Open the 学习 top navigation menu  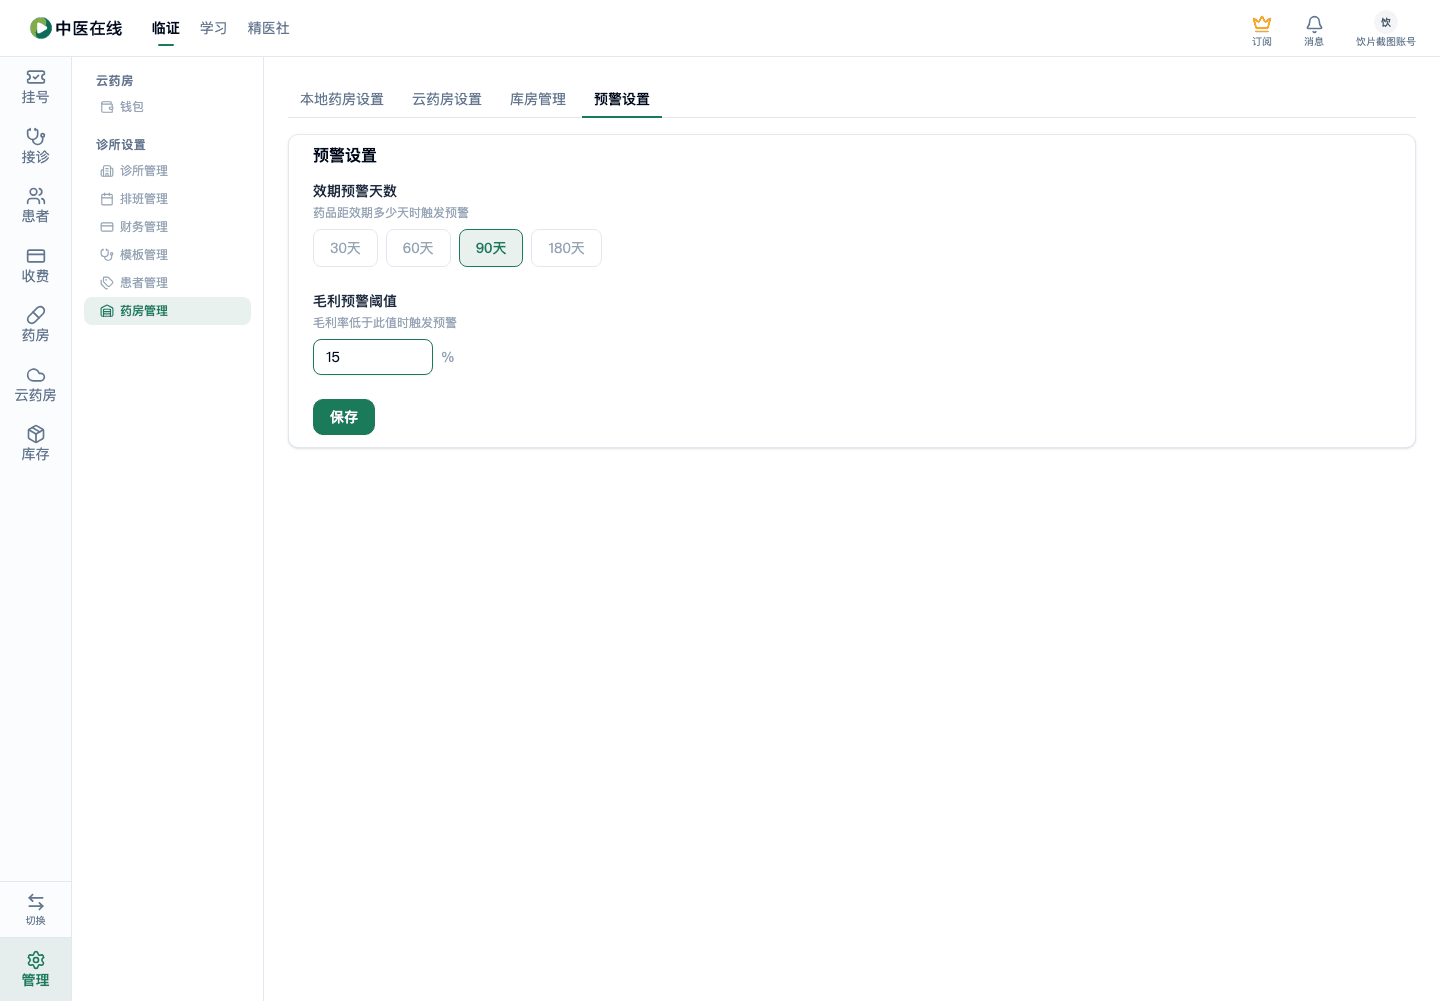coord(214,28)
